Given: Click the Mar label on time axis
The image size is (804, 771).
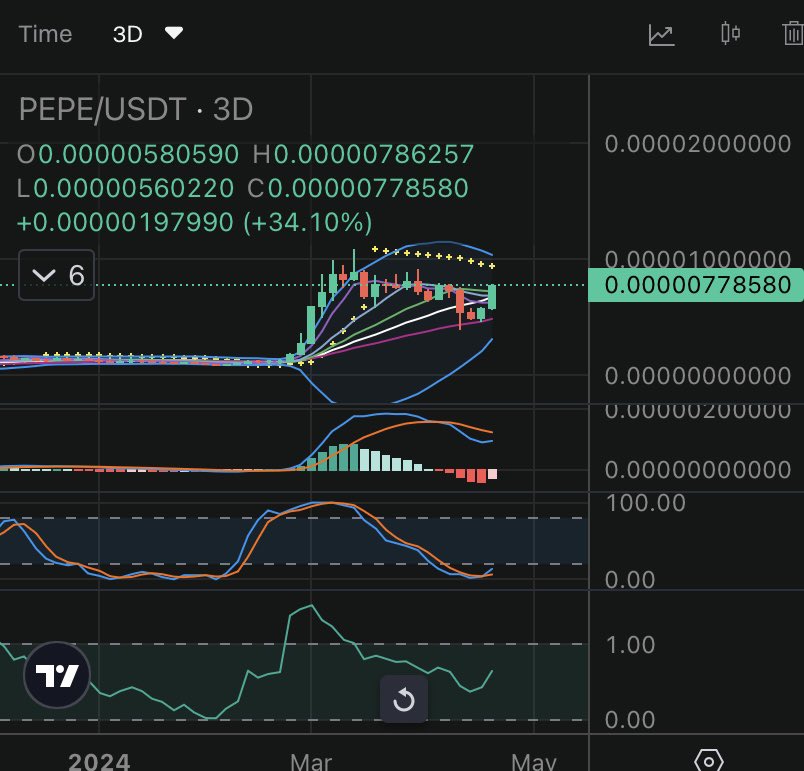Looking at the screenshot, I should (x=311, y=762).
